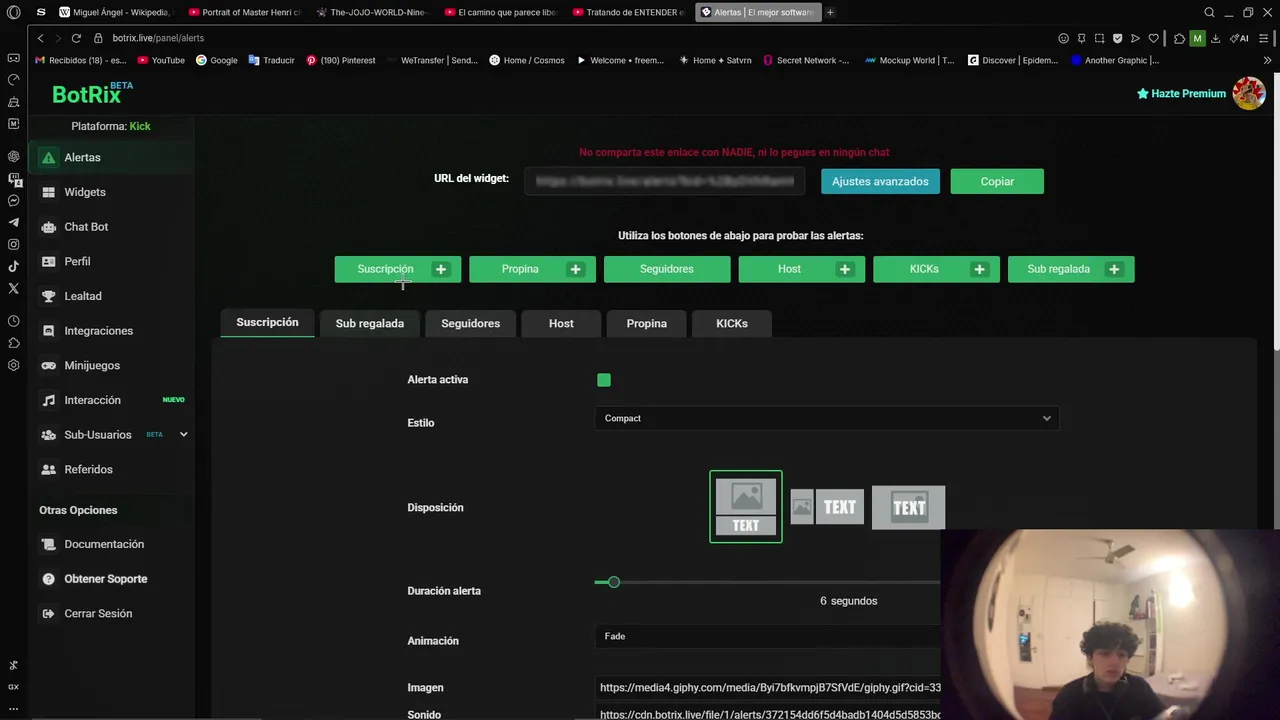Screen dimensions: 1280x720
Task: Click the browser back arrow
Action: (x=40, y=38)
